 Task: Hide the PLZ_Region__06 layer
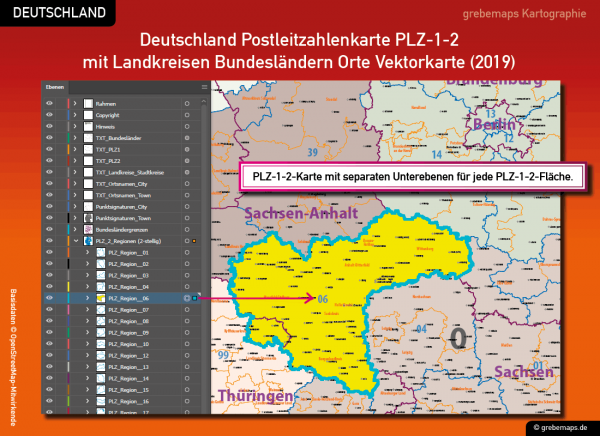point(49,298)
